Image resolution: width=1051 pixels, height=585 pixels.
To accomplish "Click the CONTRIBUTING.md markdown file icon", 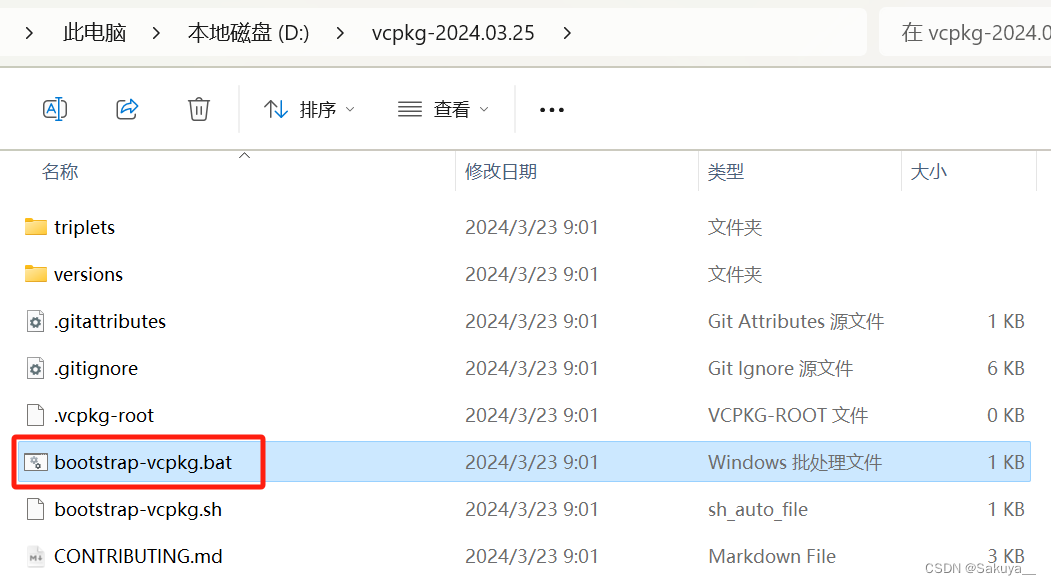I will point(36,556).
